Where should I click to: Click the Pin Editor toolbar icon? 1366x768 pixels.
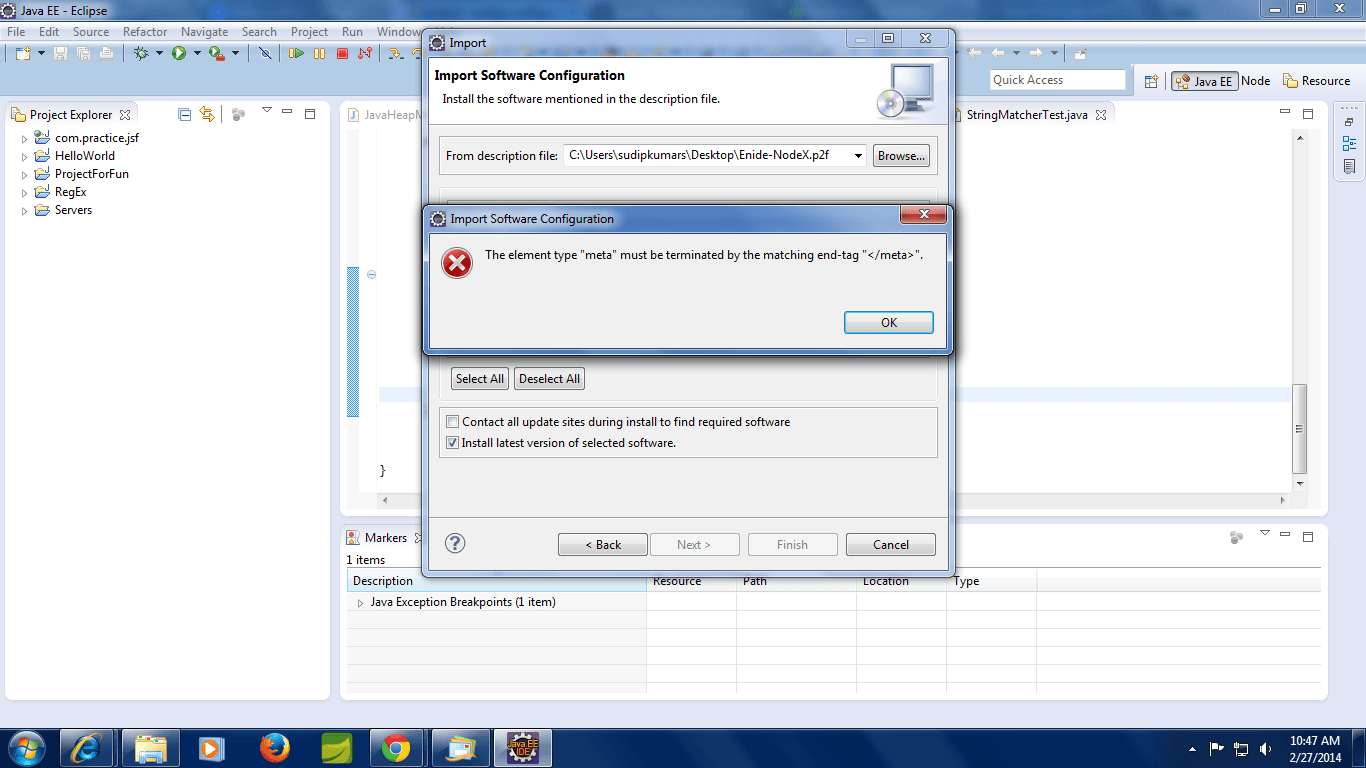(1081, 53)
